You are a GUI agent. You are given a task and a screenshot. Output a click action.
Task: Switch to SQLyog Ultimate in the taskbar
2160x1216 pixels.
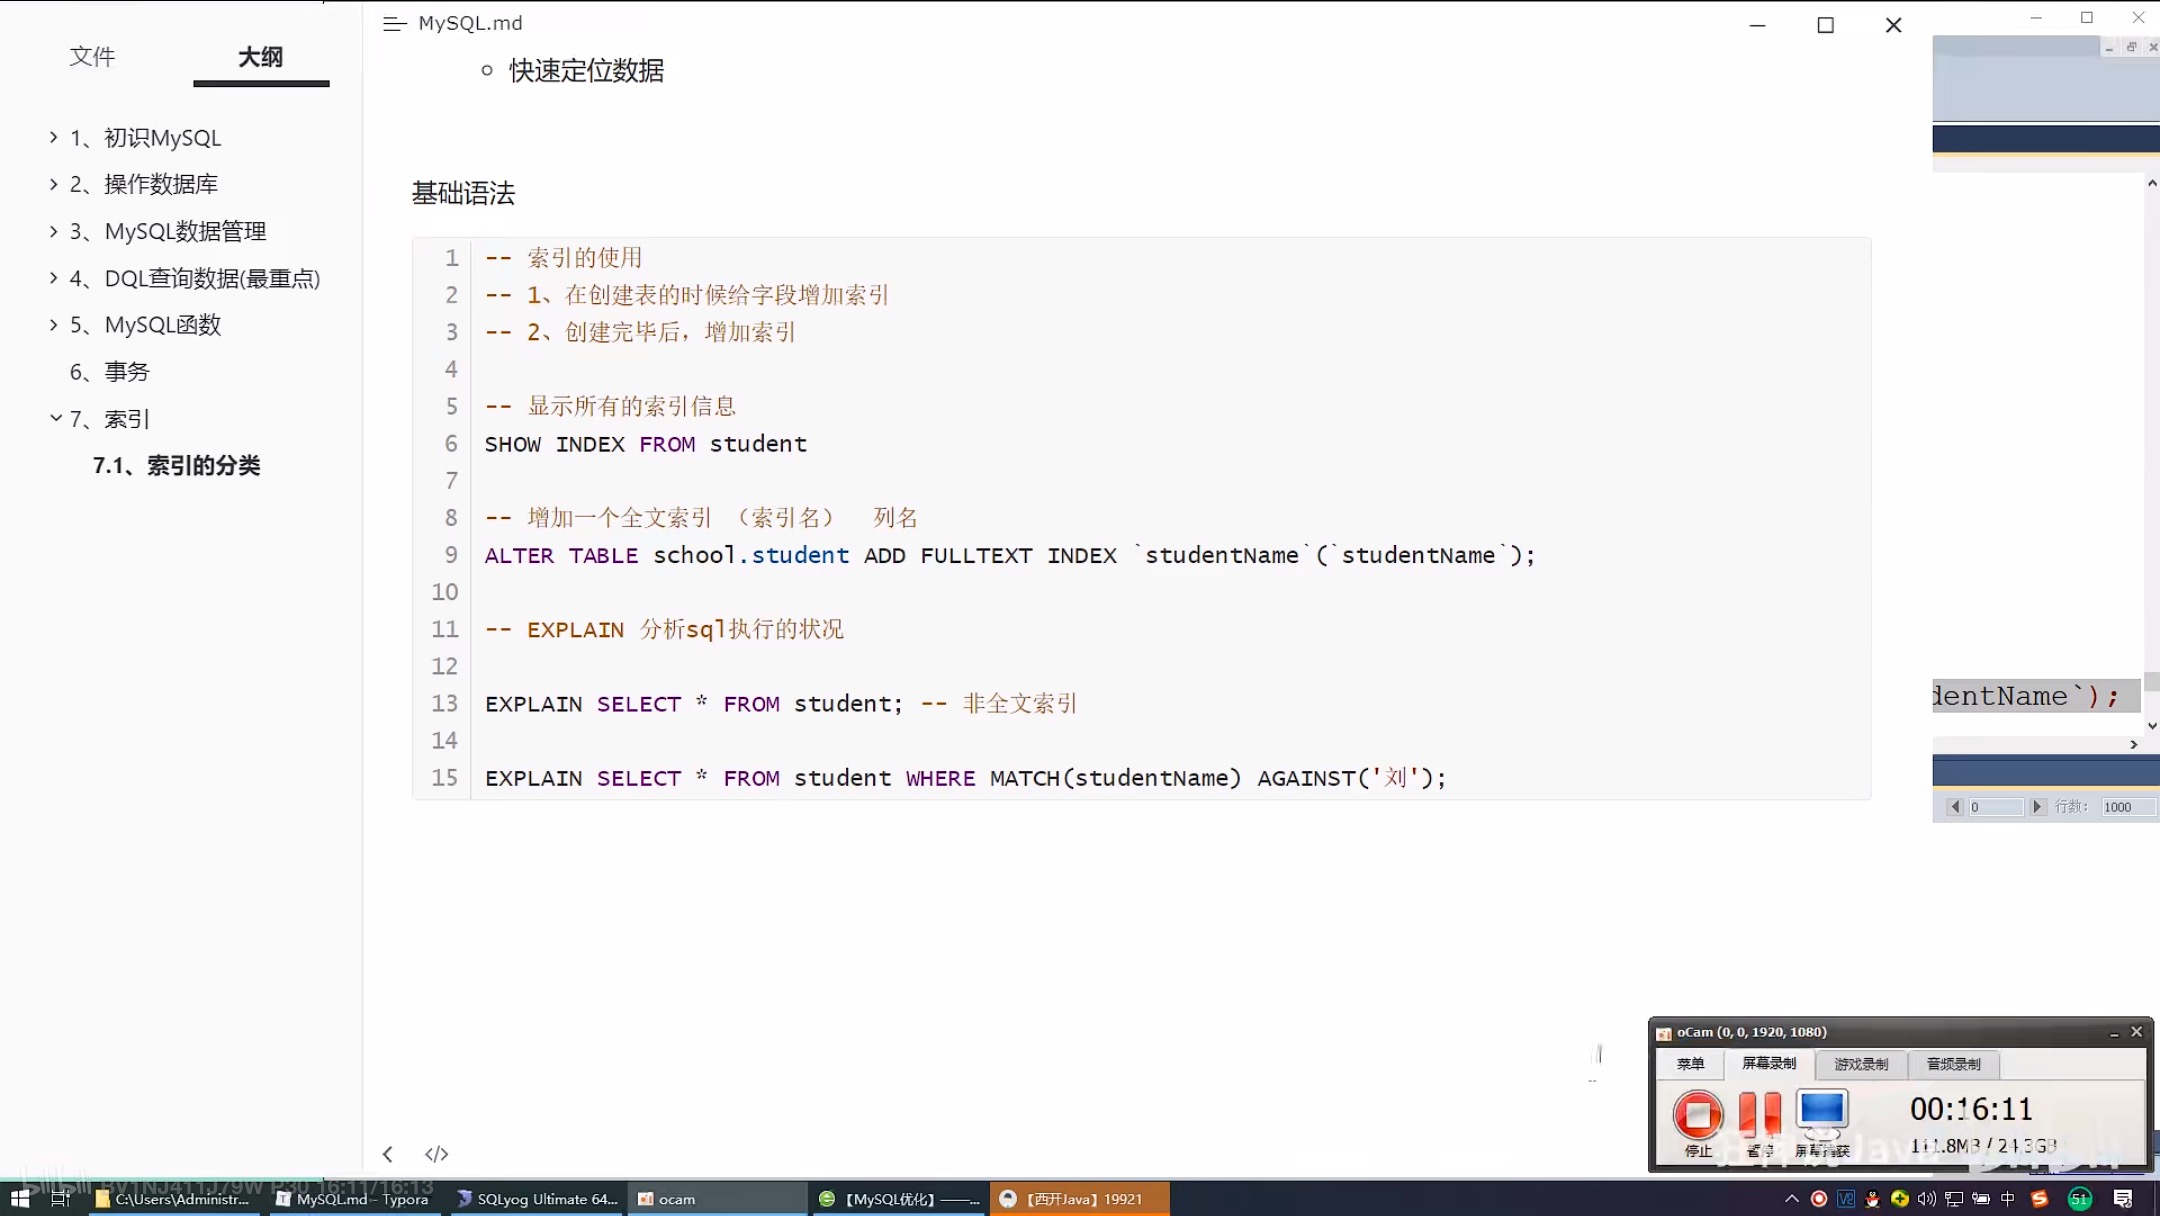pos(537,1199)
